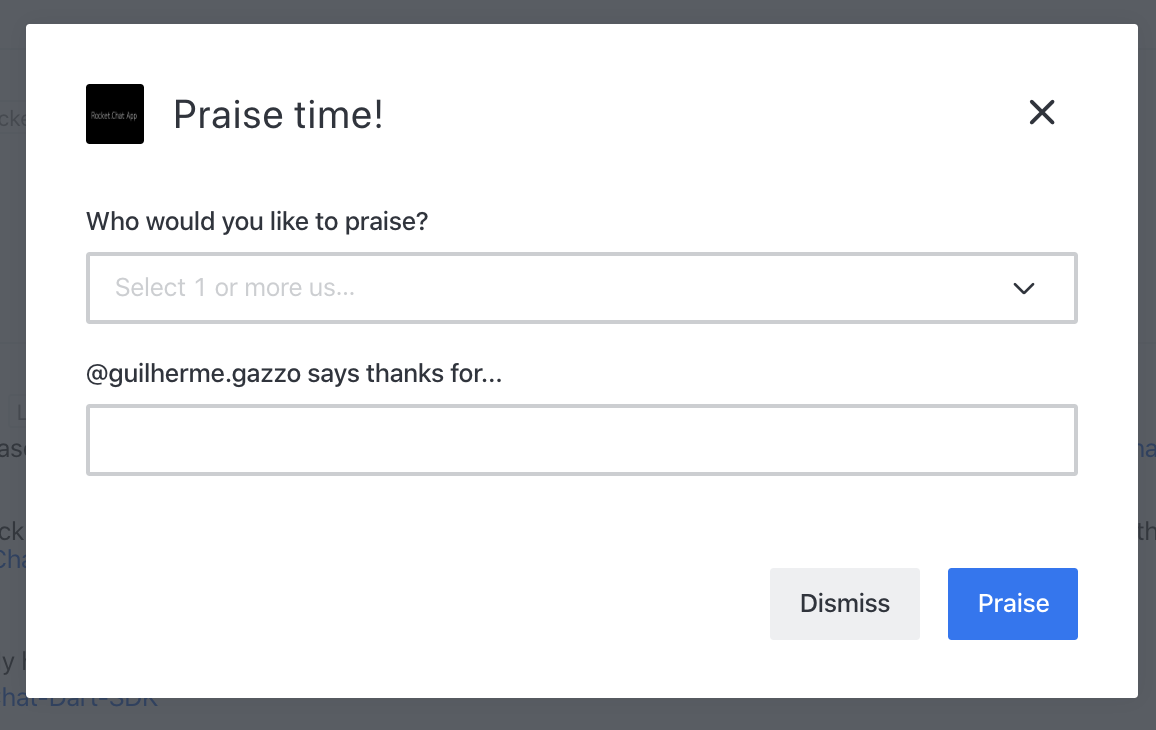Click the Praise button

coord(1012,604)
